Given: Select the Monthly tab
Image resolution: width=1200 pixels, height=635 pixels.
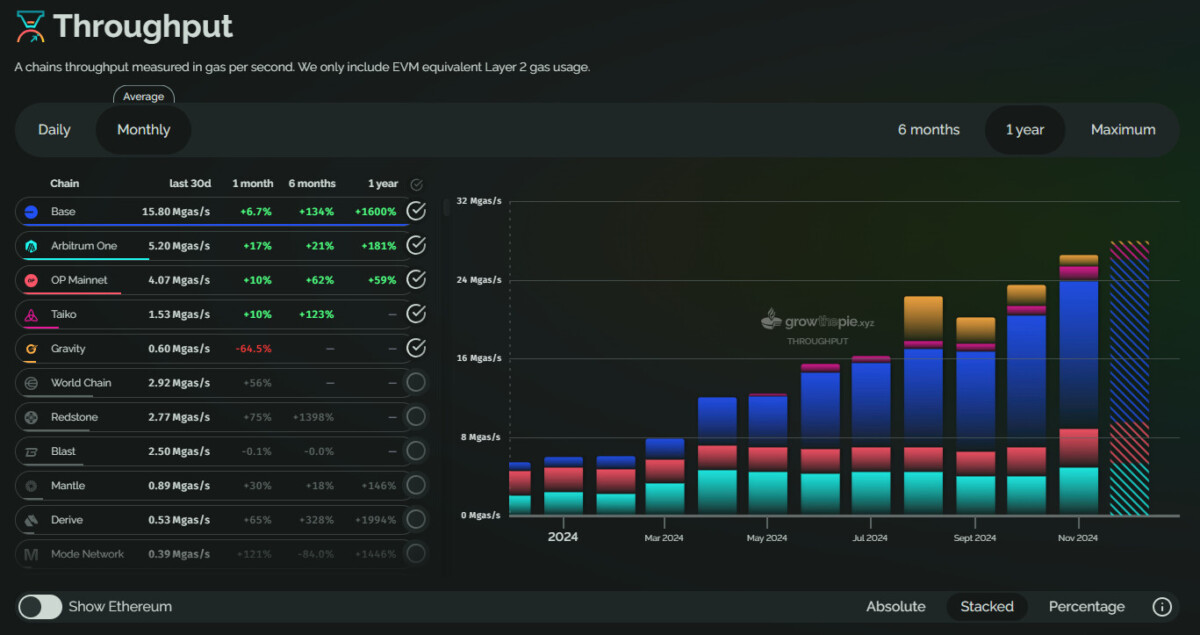Looking at the screenshot, I should (143, 130).
